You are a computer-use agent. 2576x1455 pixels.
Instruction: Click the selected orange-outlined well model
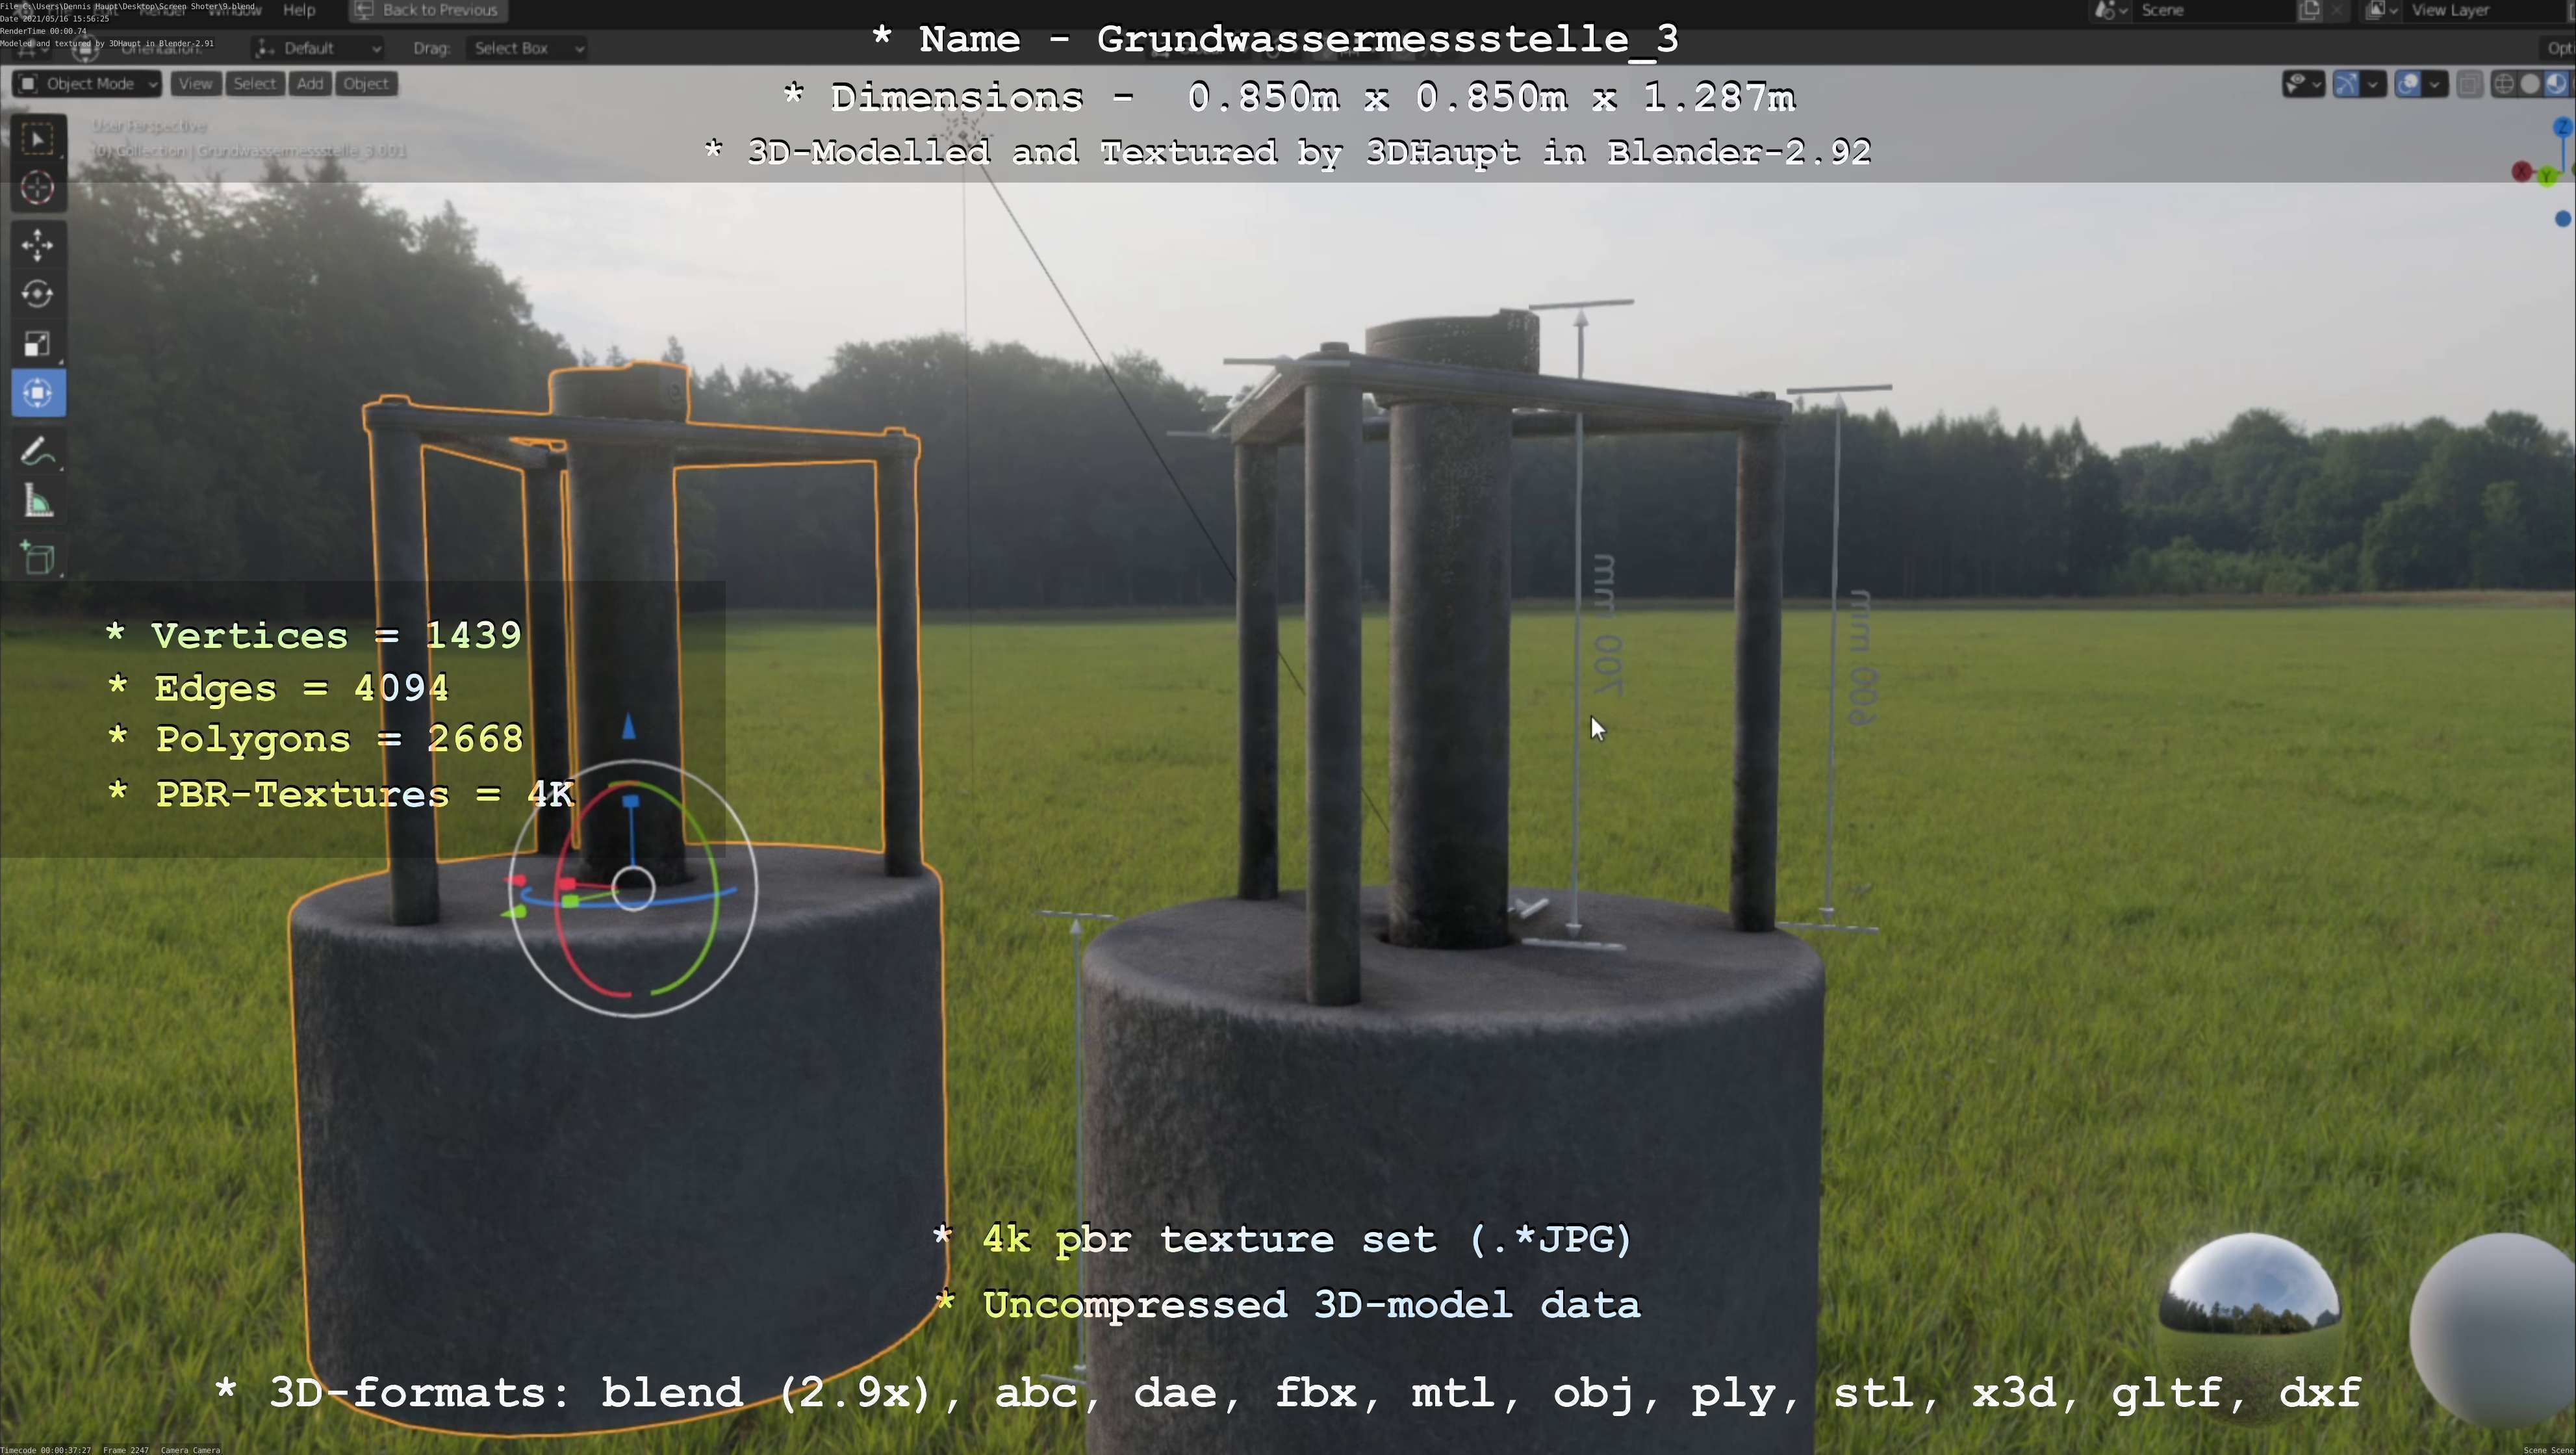pyautogui.click(x=620, y=1100)
